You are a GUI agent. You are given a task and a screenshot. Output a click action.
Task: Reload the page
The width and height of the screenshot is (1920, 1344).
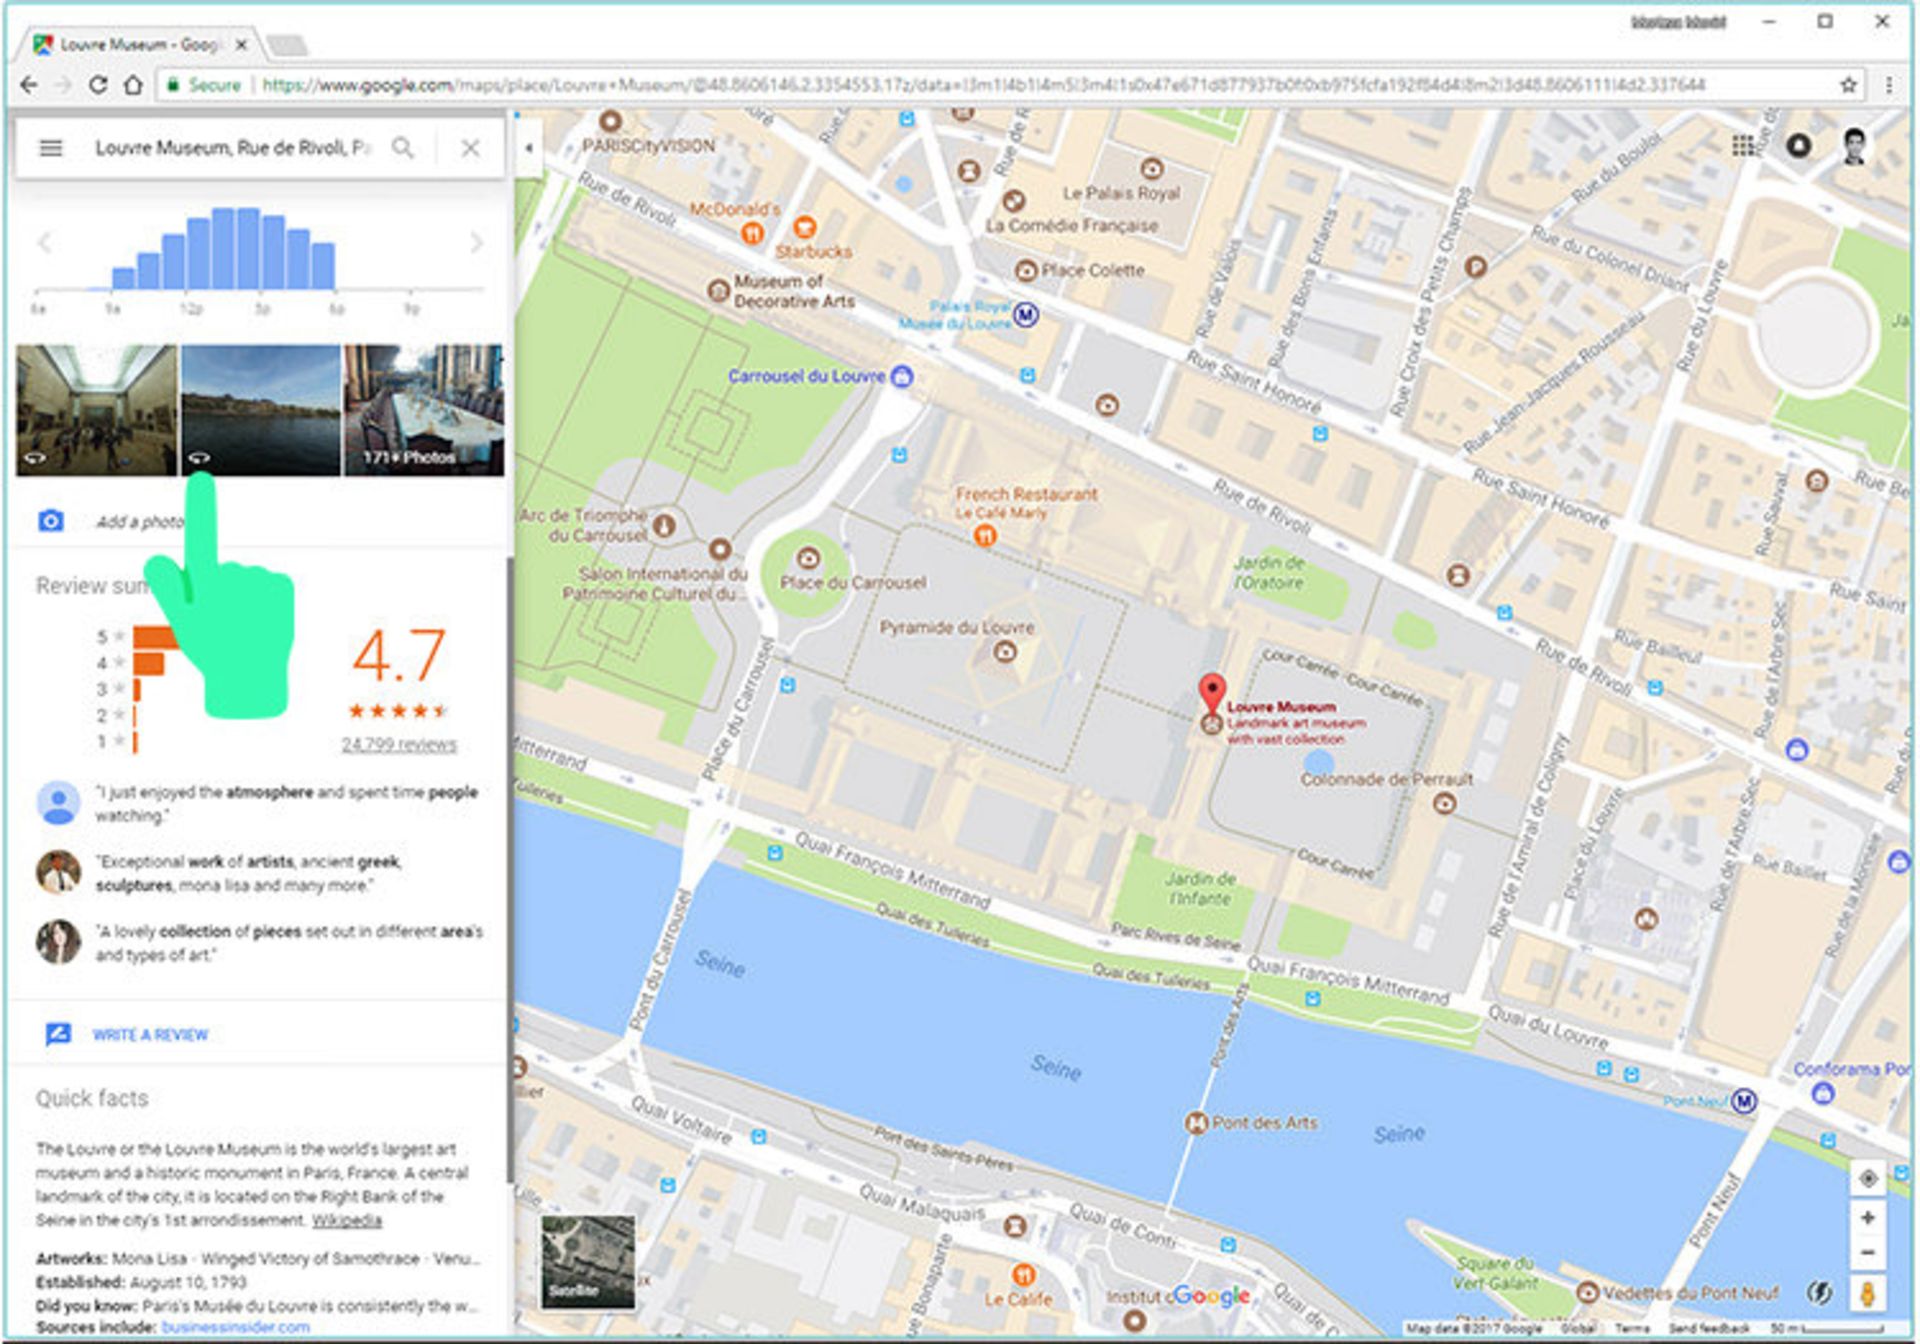click(x=98, y=85)
